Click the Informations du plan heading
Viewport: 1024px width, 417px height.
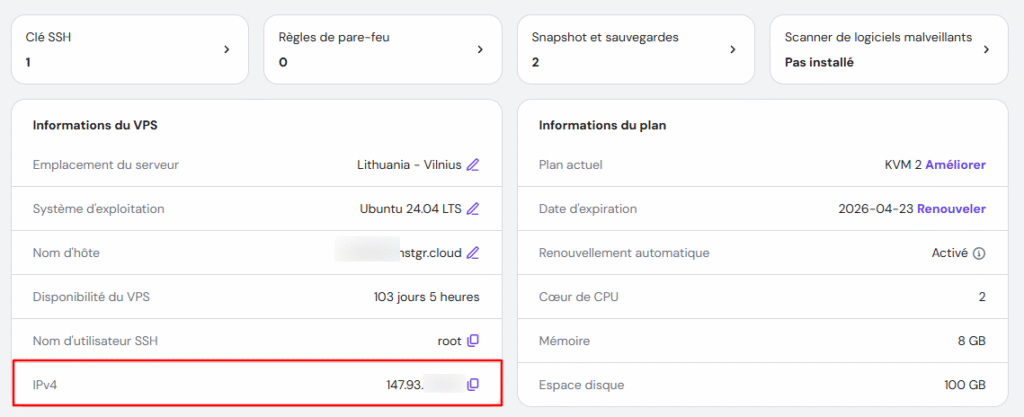coord(602,125)
